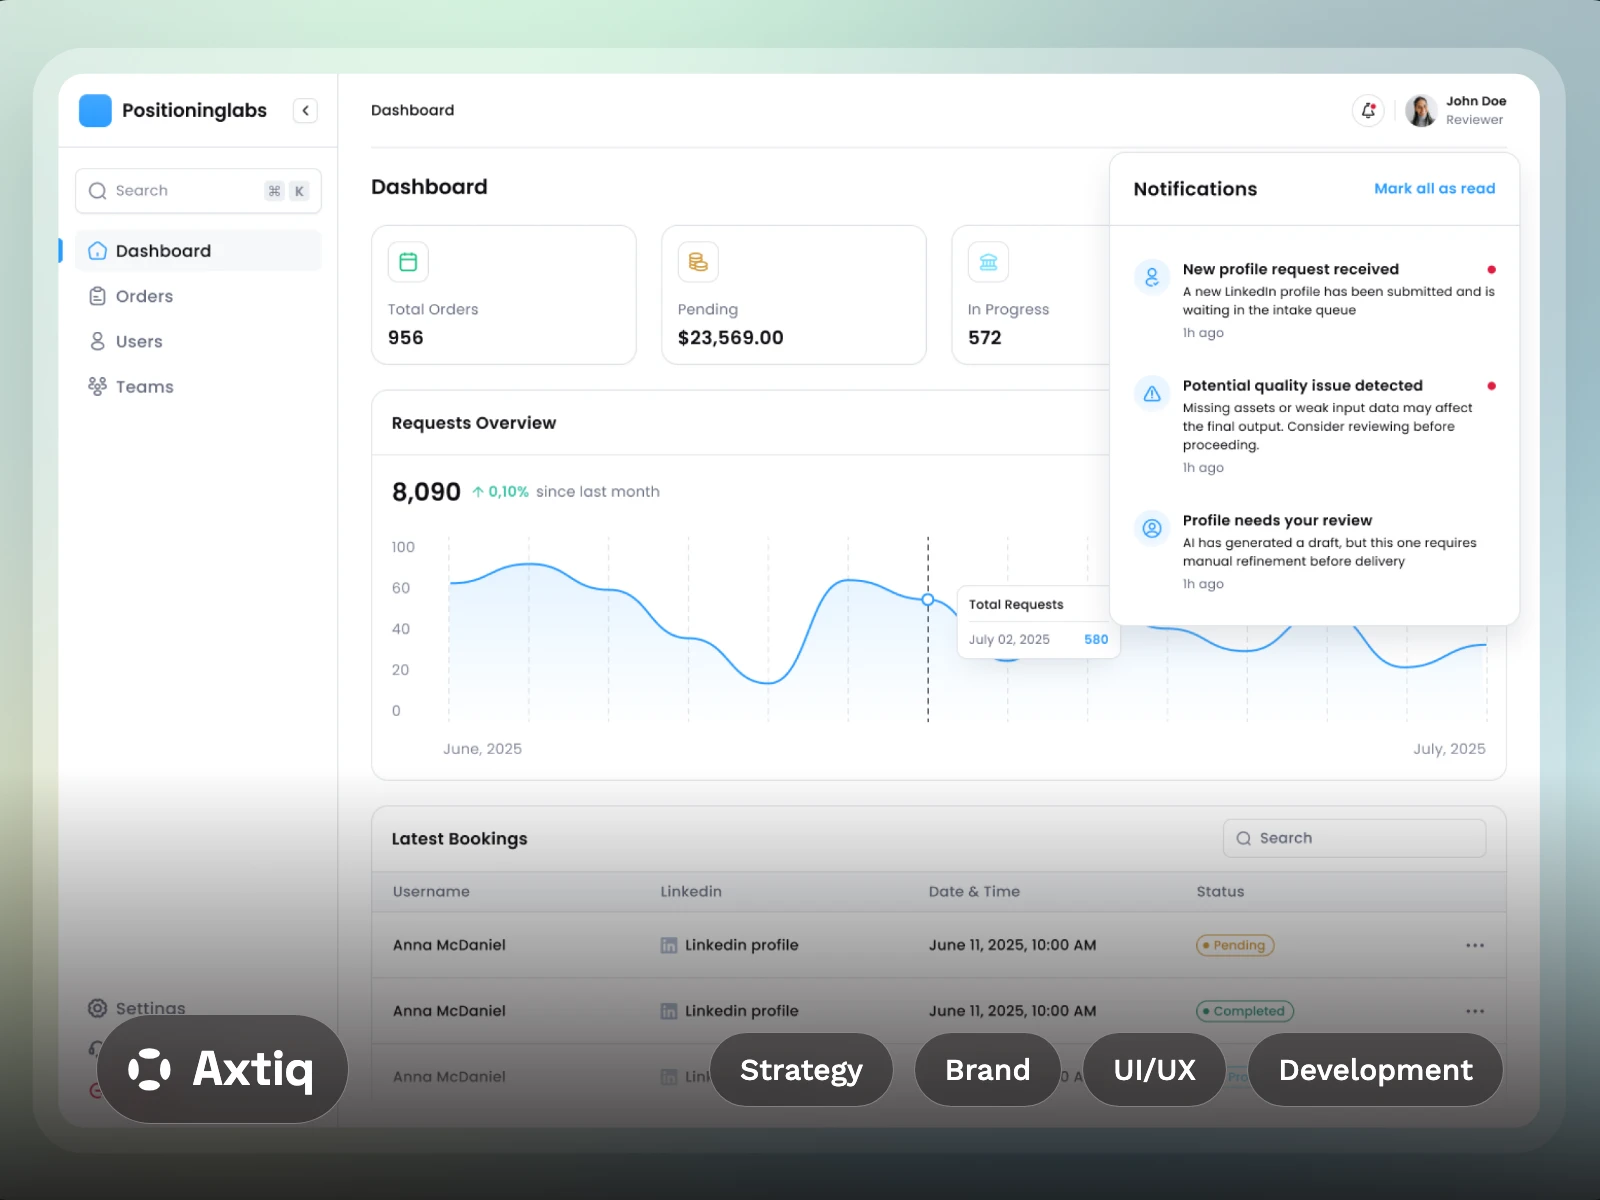
Task: Click the In Progress bank icon
Action: [988, 262]
